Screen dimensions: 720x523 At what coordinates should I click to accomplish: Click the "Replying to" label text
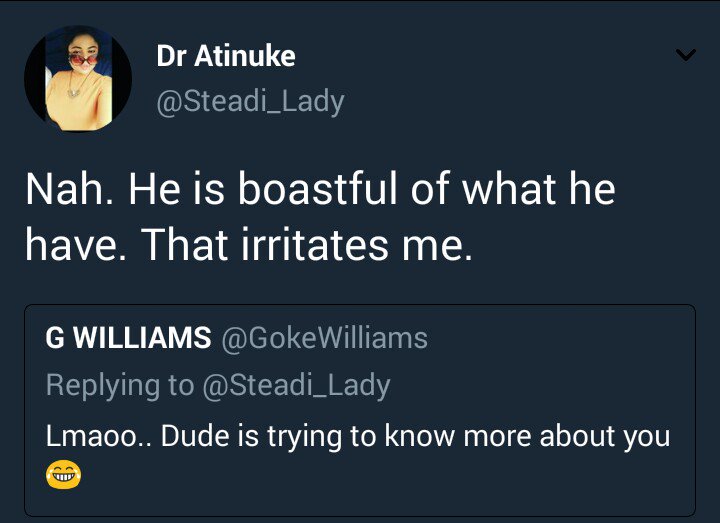pos(121,385)
